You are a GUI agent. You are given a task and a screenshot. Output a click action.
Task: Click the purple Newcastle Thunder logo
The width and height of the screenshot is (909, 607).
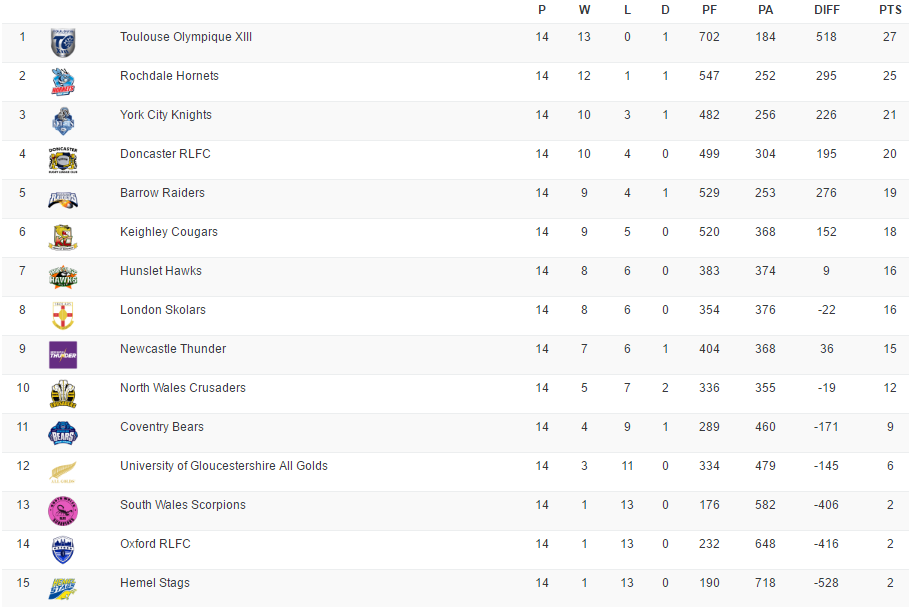point(63,355)
